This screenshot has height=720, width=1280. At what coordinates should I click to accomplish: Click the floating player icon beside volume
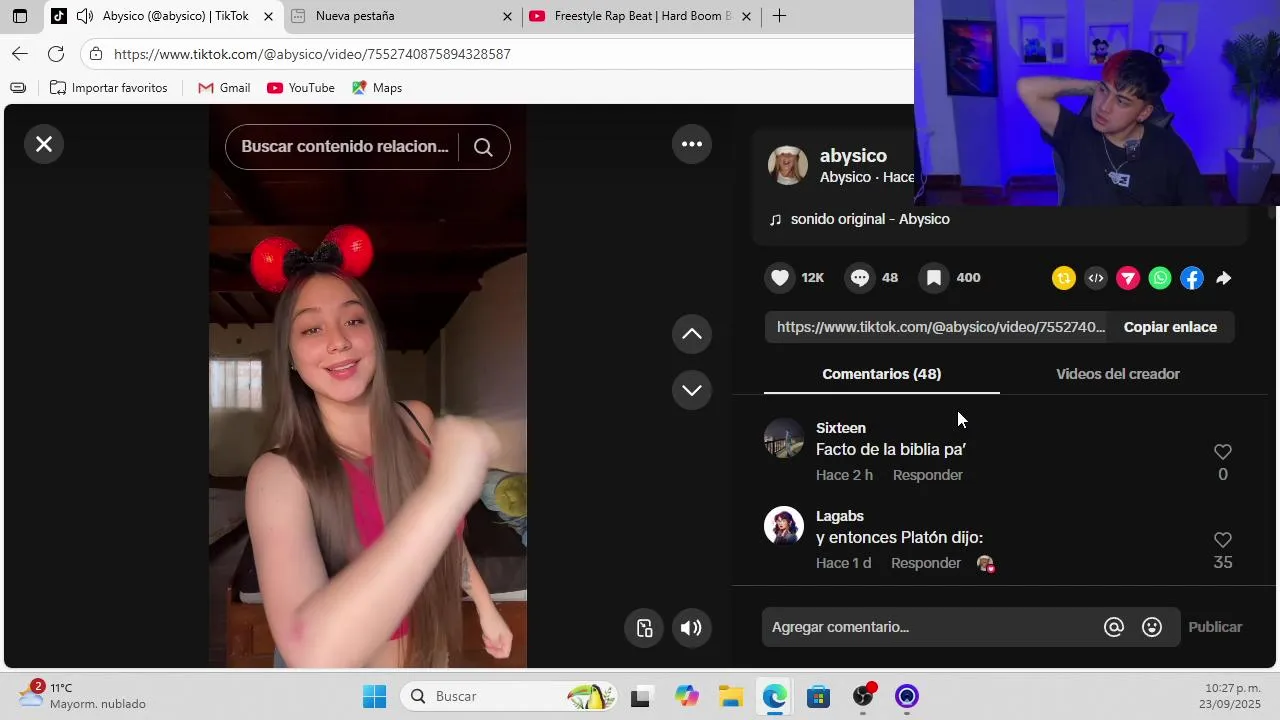coord(644,628)
